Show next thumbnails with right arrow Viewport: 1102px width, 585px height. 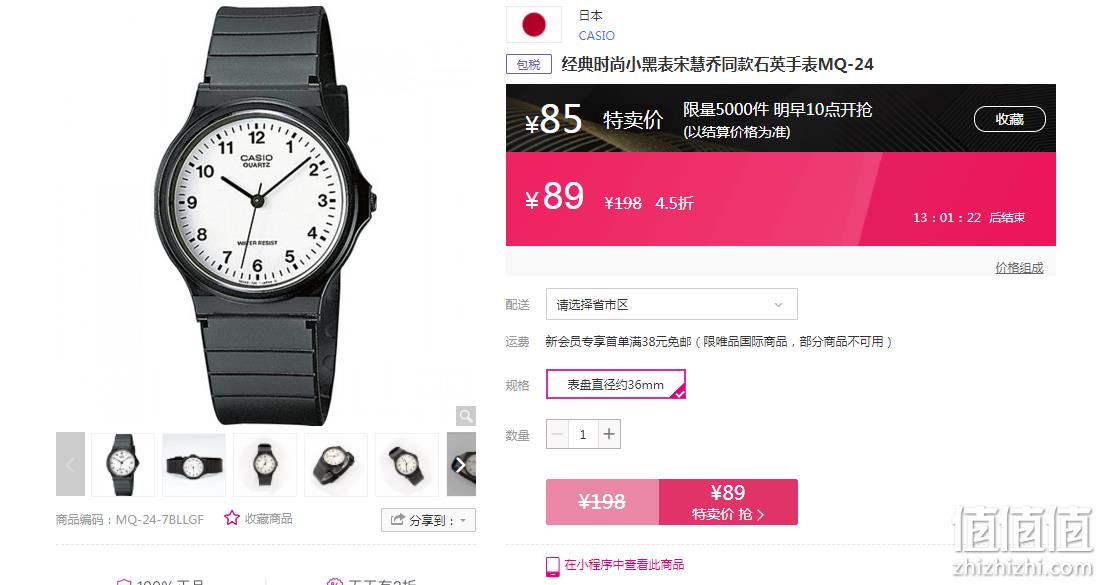tap(461, 464)
